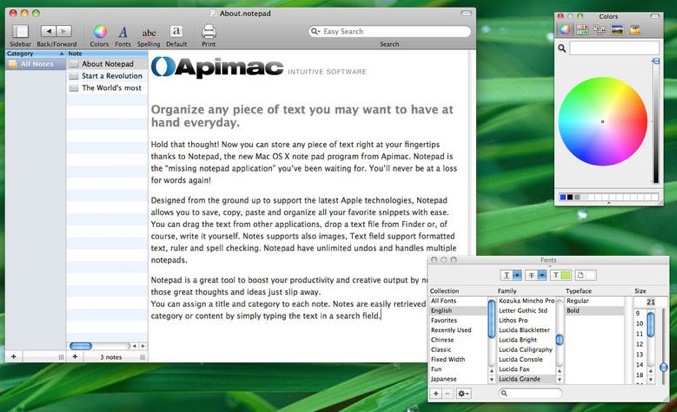Click the document color button in Fonts
Image resolution: width=677 pixels, height=412 pixels.
point(585,275)
